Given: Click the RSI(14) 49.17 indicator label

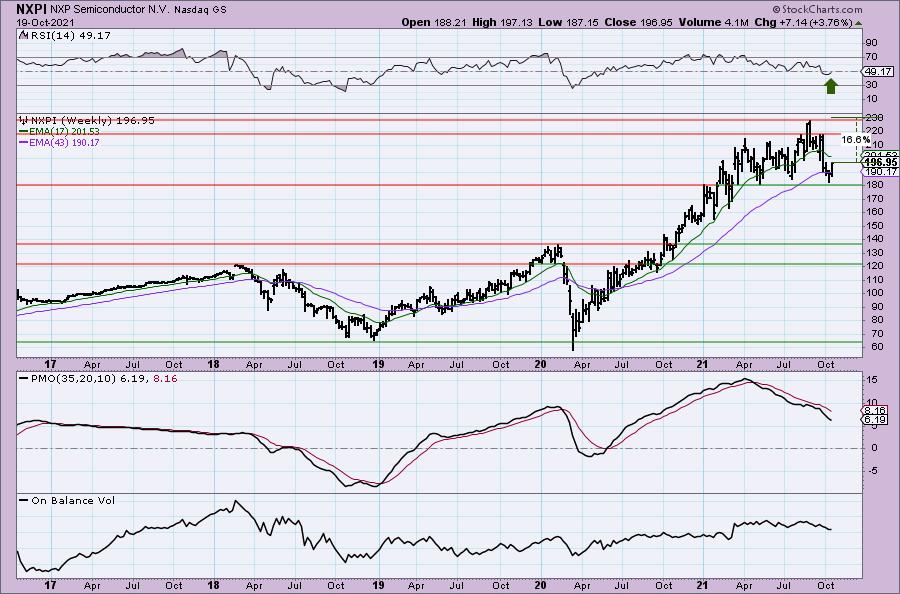Looking at the screenshot, I should 69,35.
